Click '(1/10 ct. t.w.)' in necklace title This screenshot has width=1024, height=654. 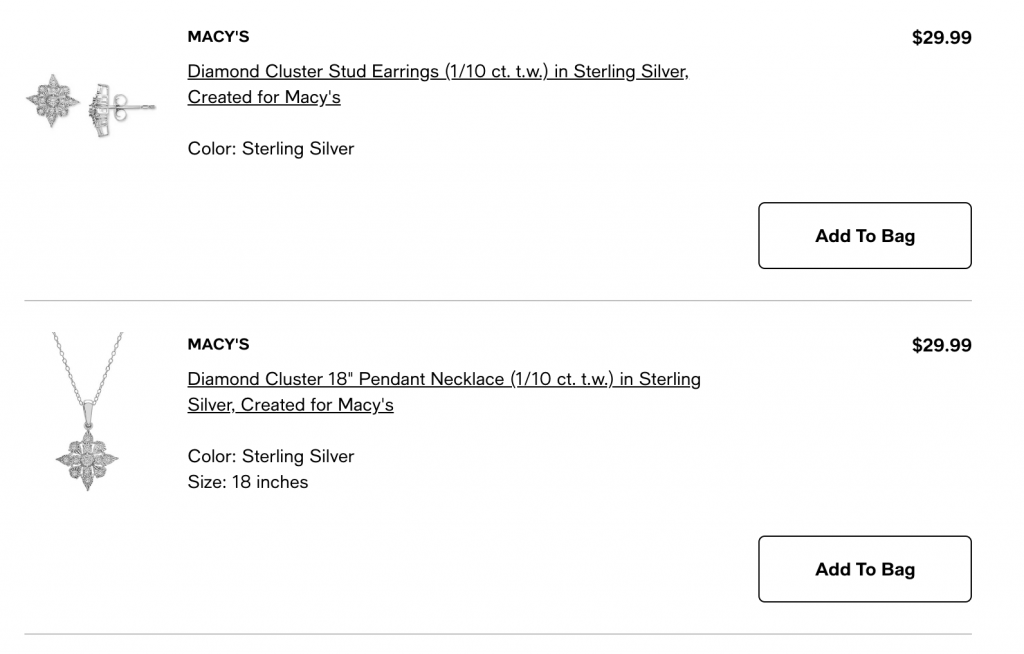point(562,379)
